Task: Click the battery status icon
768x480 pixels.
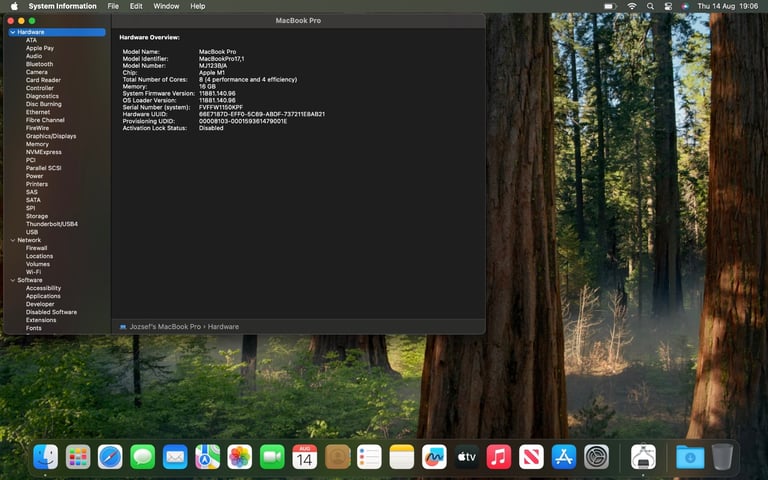Action: click(x=609, y=6)
